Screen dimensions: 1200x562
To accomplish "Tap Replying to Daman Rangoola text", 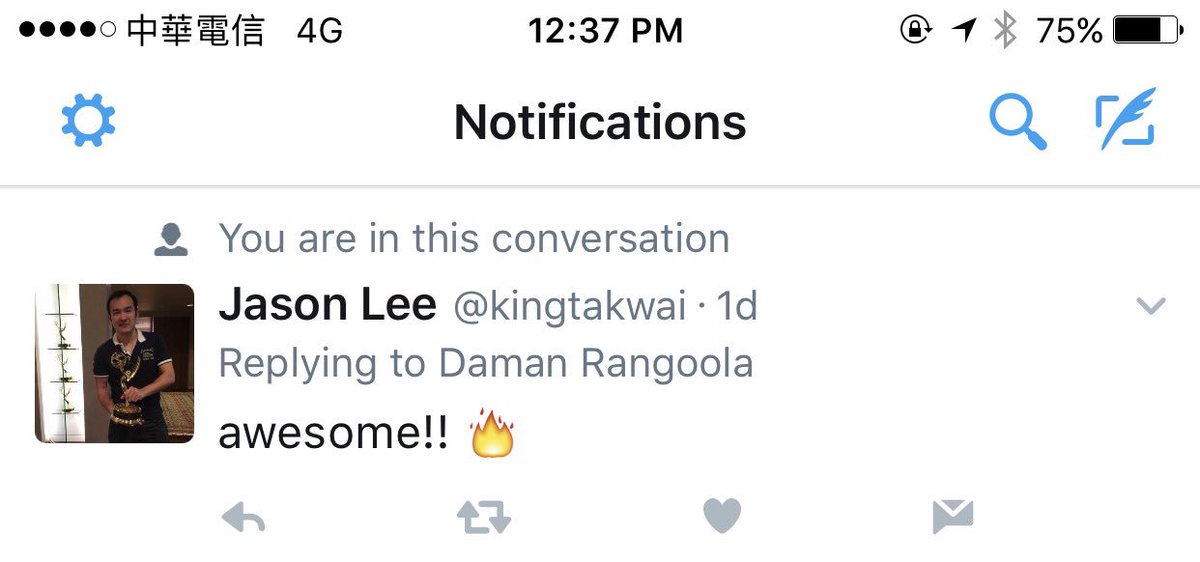I will coord(486,364).
